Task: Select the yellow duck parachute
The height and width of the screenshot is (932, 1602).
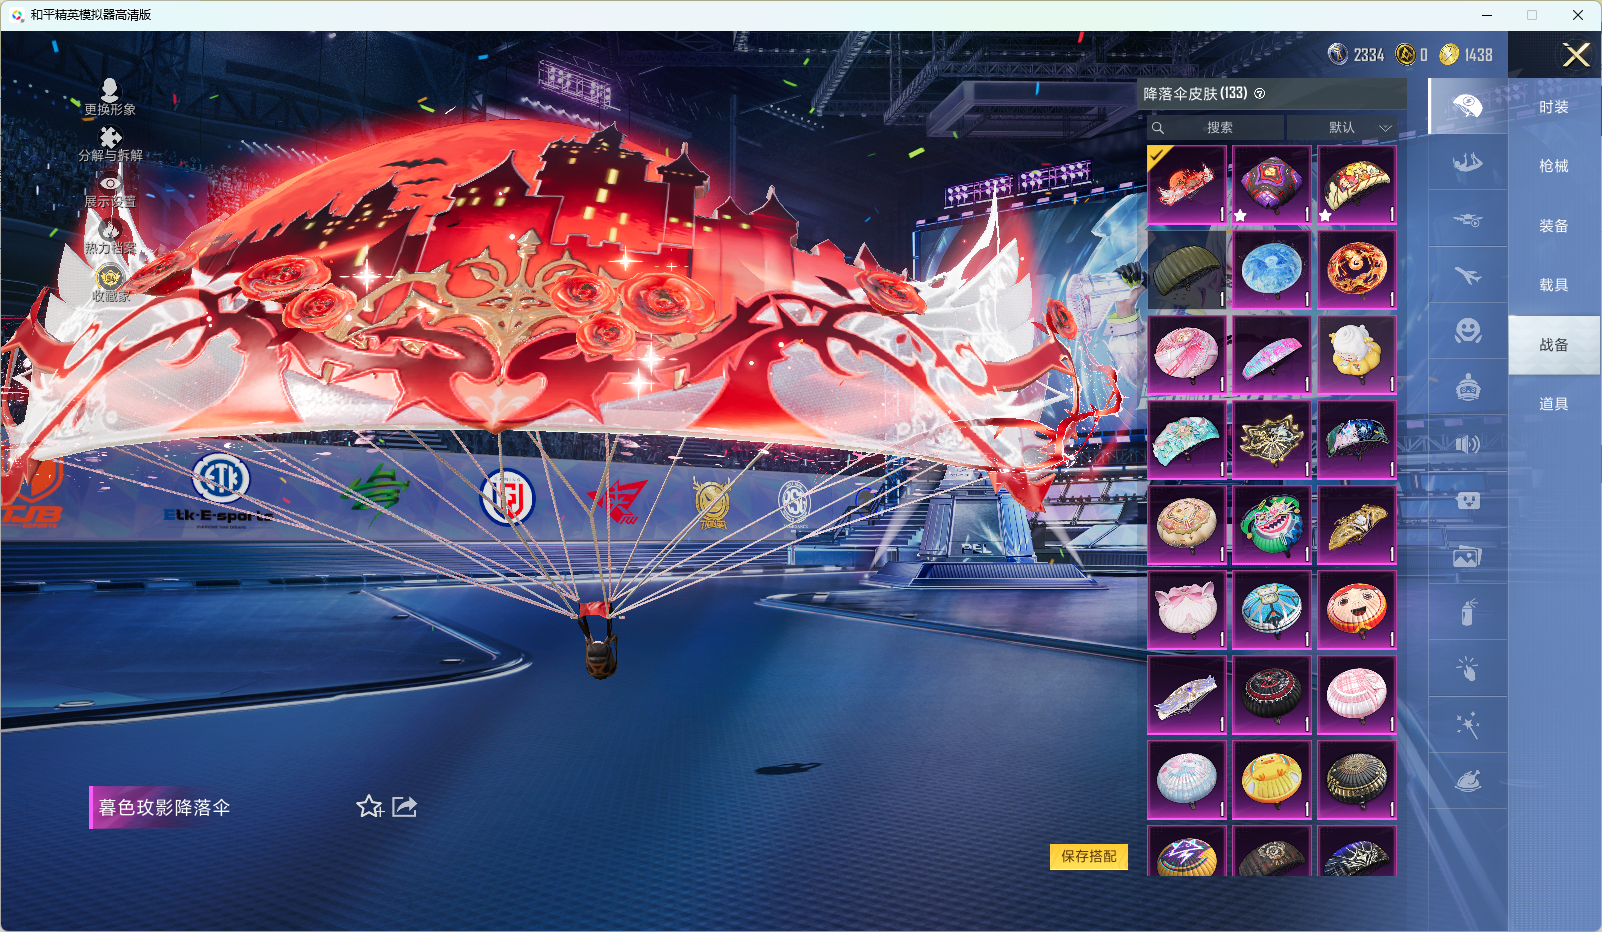Action: pos(1272,780)
